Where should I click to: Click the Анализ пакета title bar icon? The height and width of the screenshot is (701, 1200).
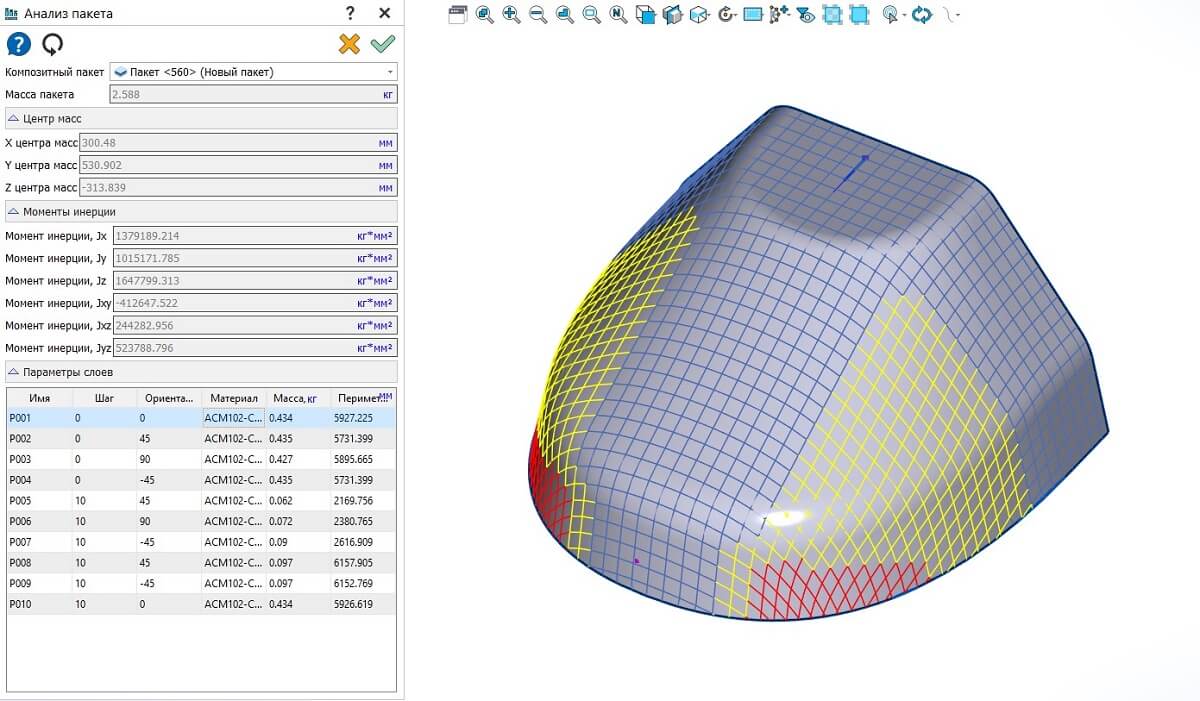click(11, 14)
